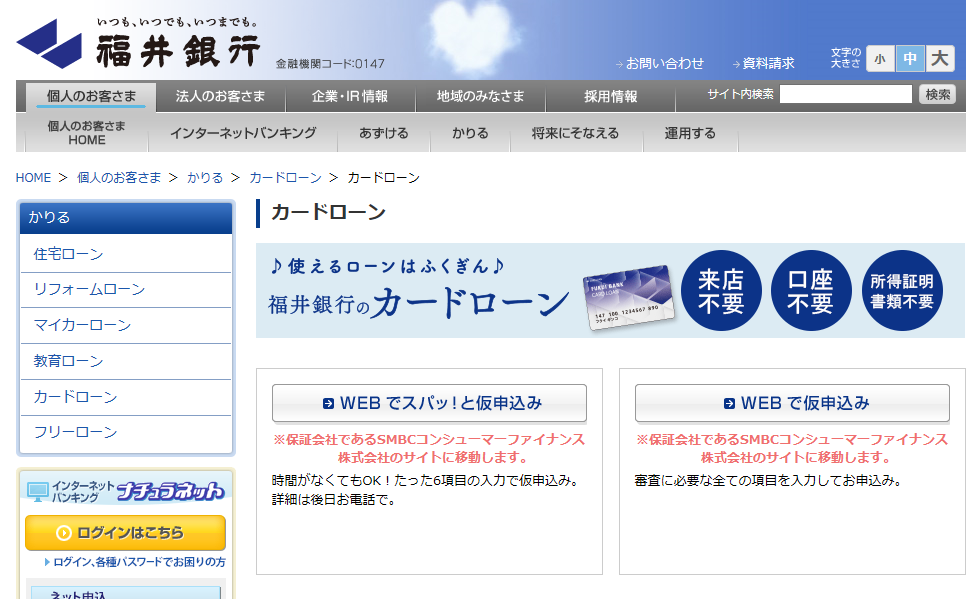Select the 個人のお客さま tab
Viewport: 980px width, 599px height.
91,96
